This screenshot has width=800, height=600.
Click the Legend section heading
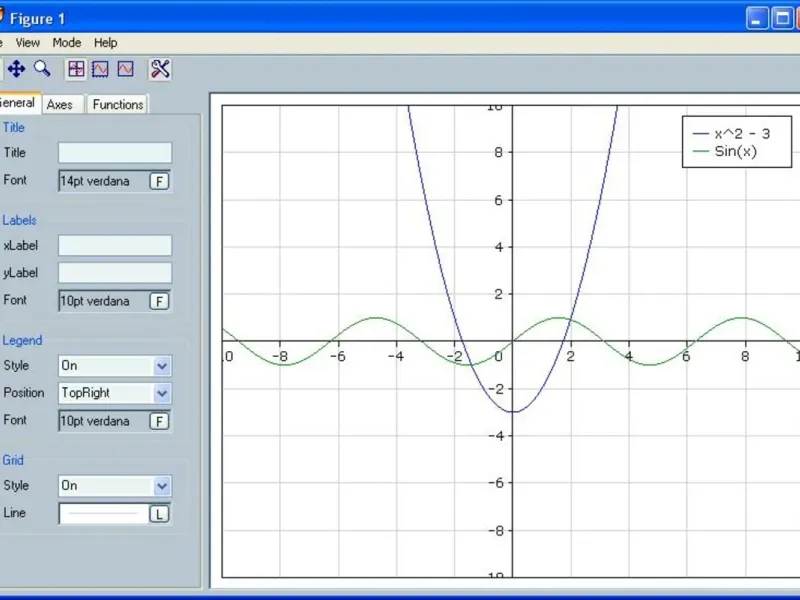tap(22, 340)
